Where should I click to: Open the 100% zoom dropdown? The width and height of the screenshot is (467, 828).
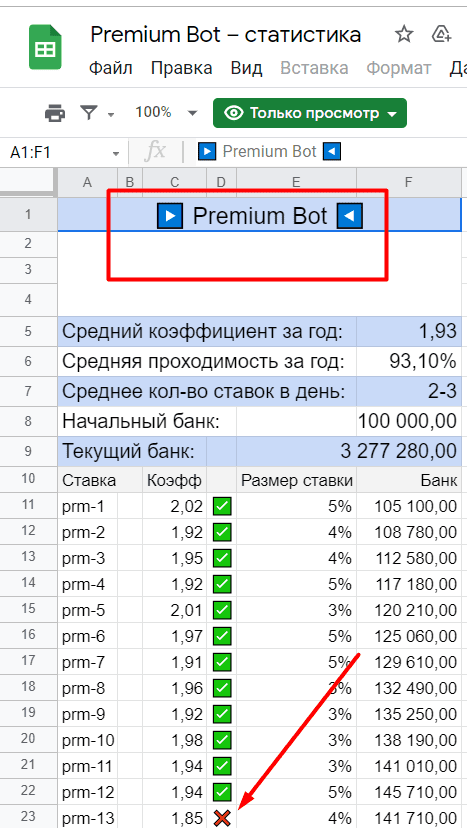point(166,112)
